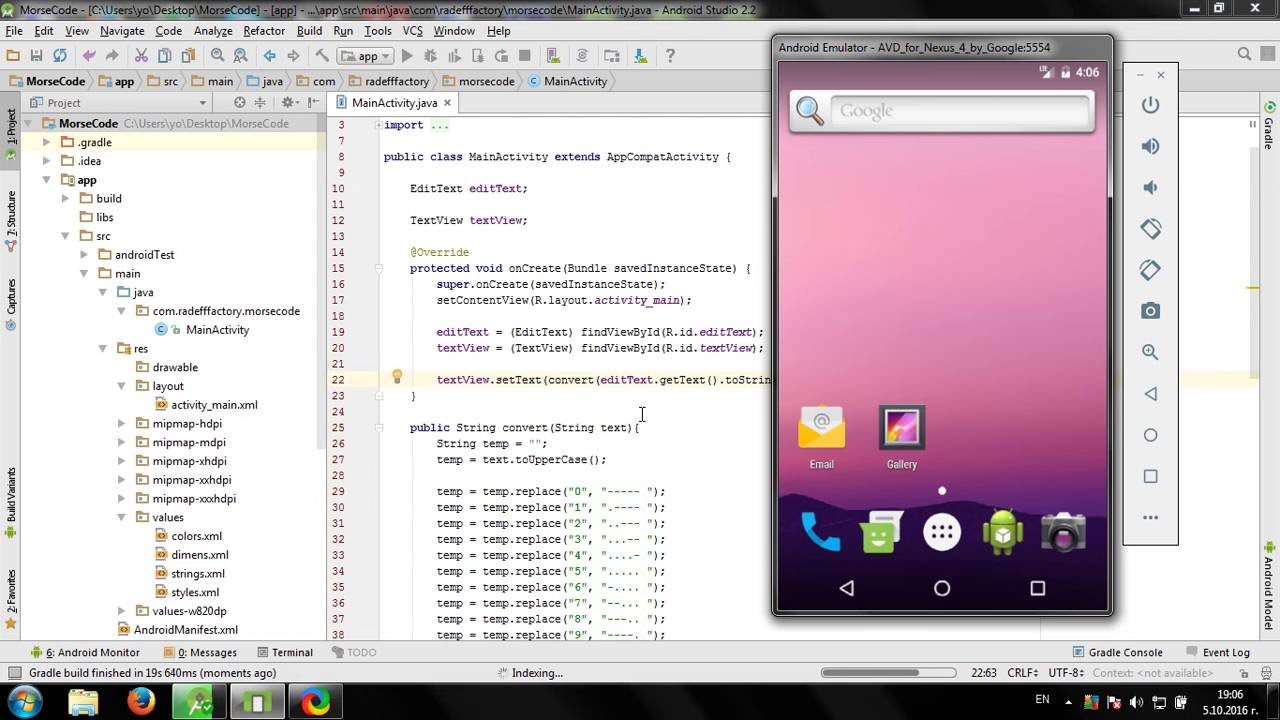This screenshot has width=1280, height=720.
Task: Click the Open folder toolbar icon
Action: (13, 56)
